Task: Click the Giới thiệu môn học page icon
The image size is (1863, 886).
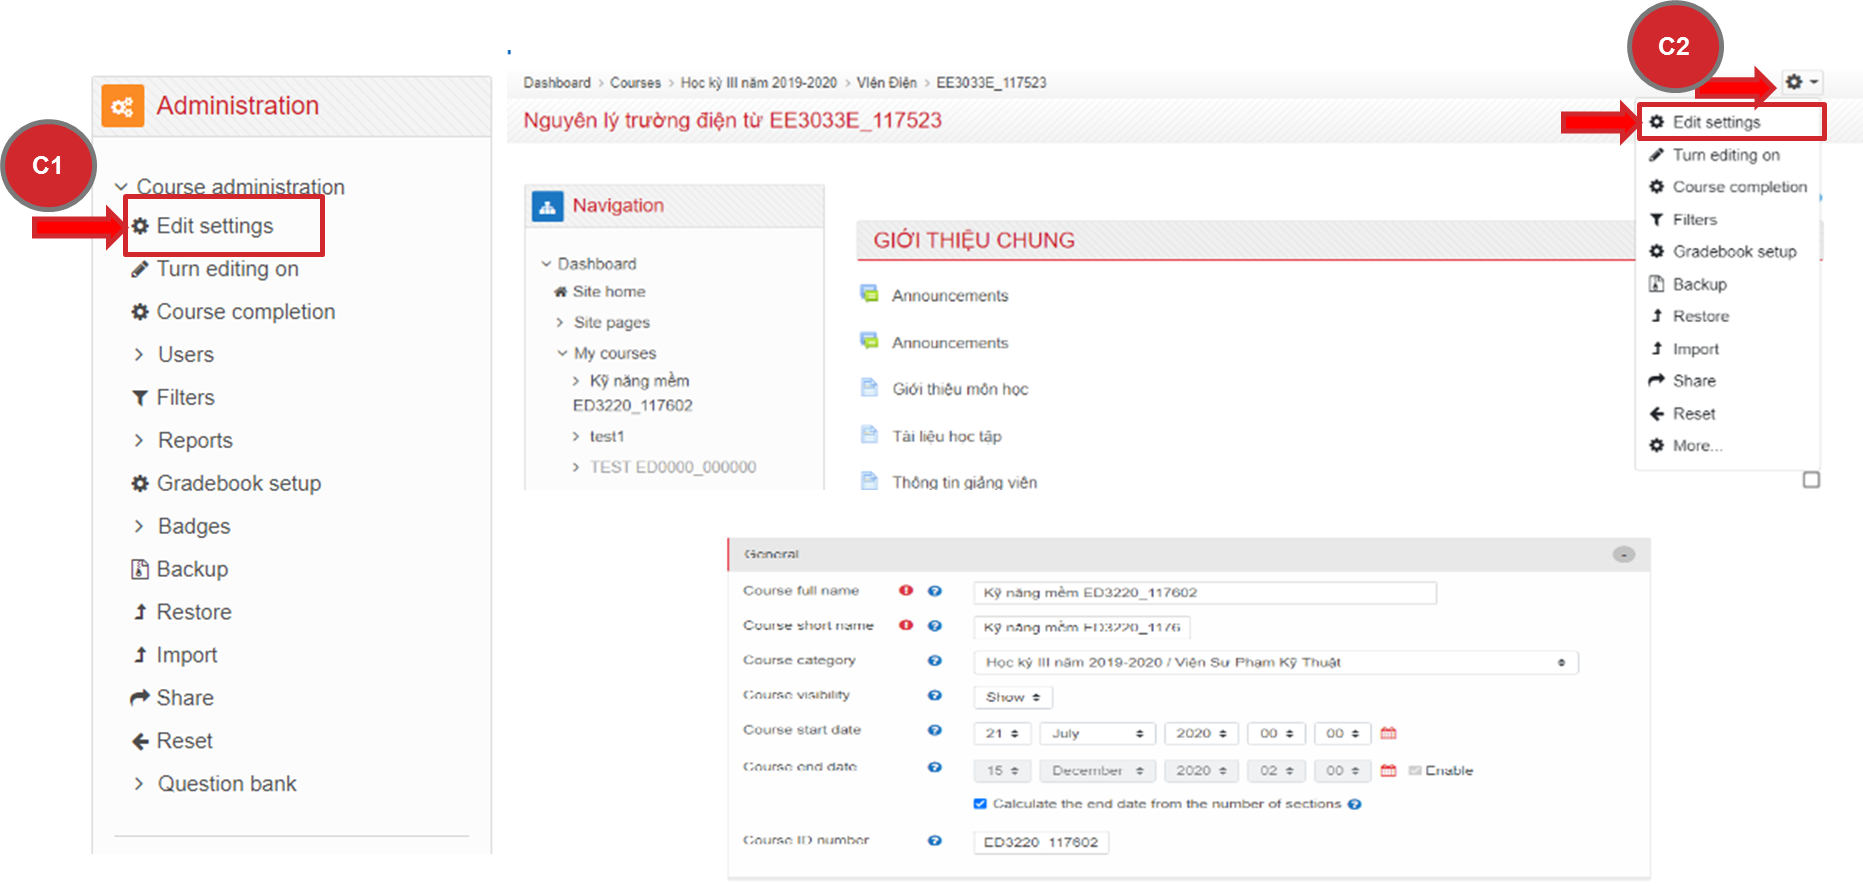Action: pyautogui.click(x=869, y=388)
